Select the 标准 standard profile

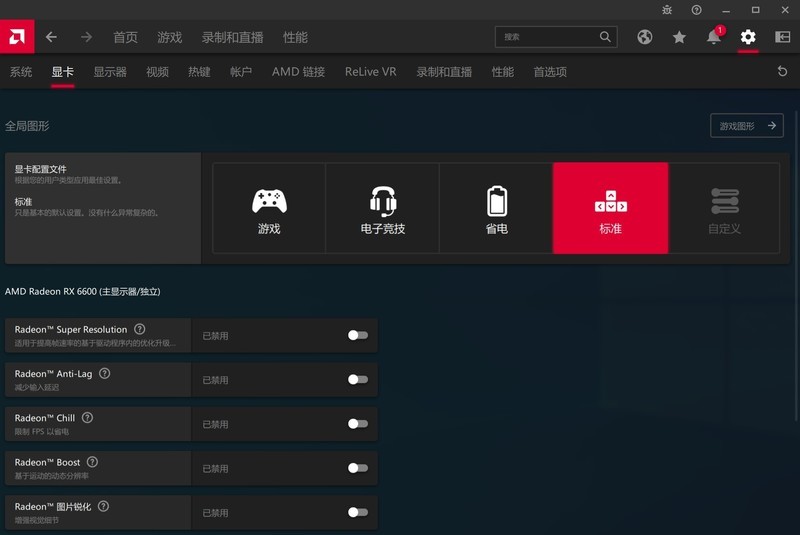coord(611,208)
